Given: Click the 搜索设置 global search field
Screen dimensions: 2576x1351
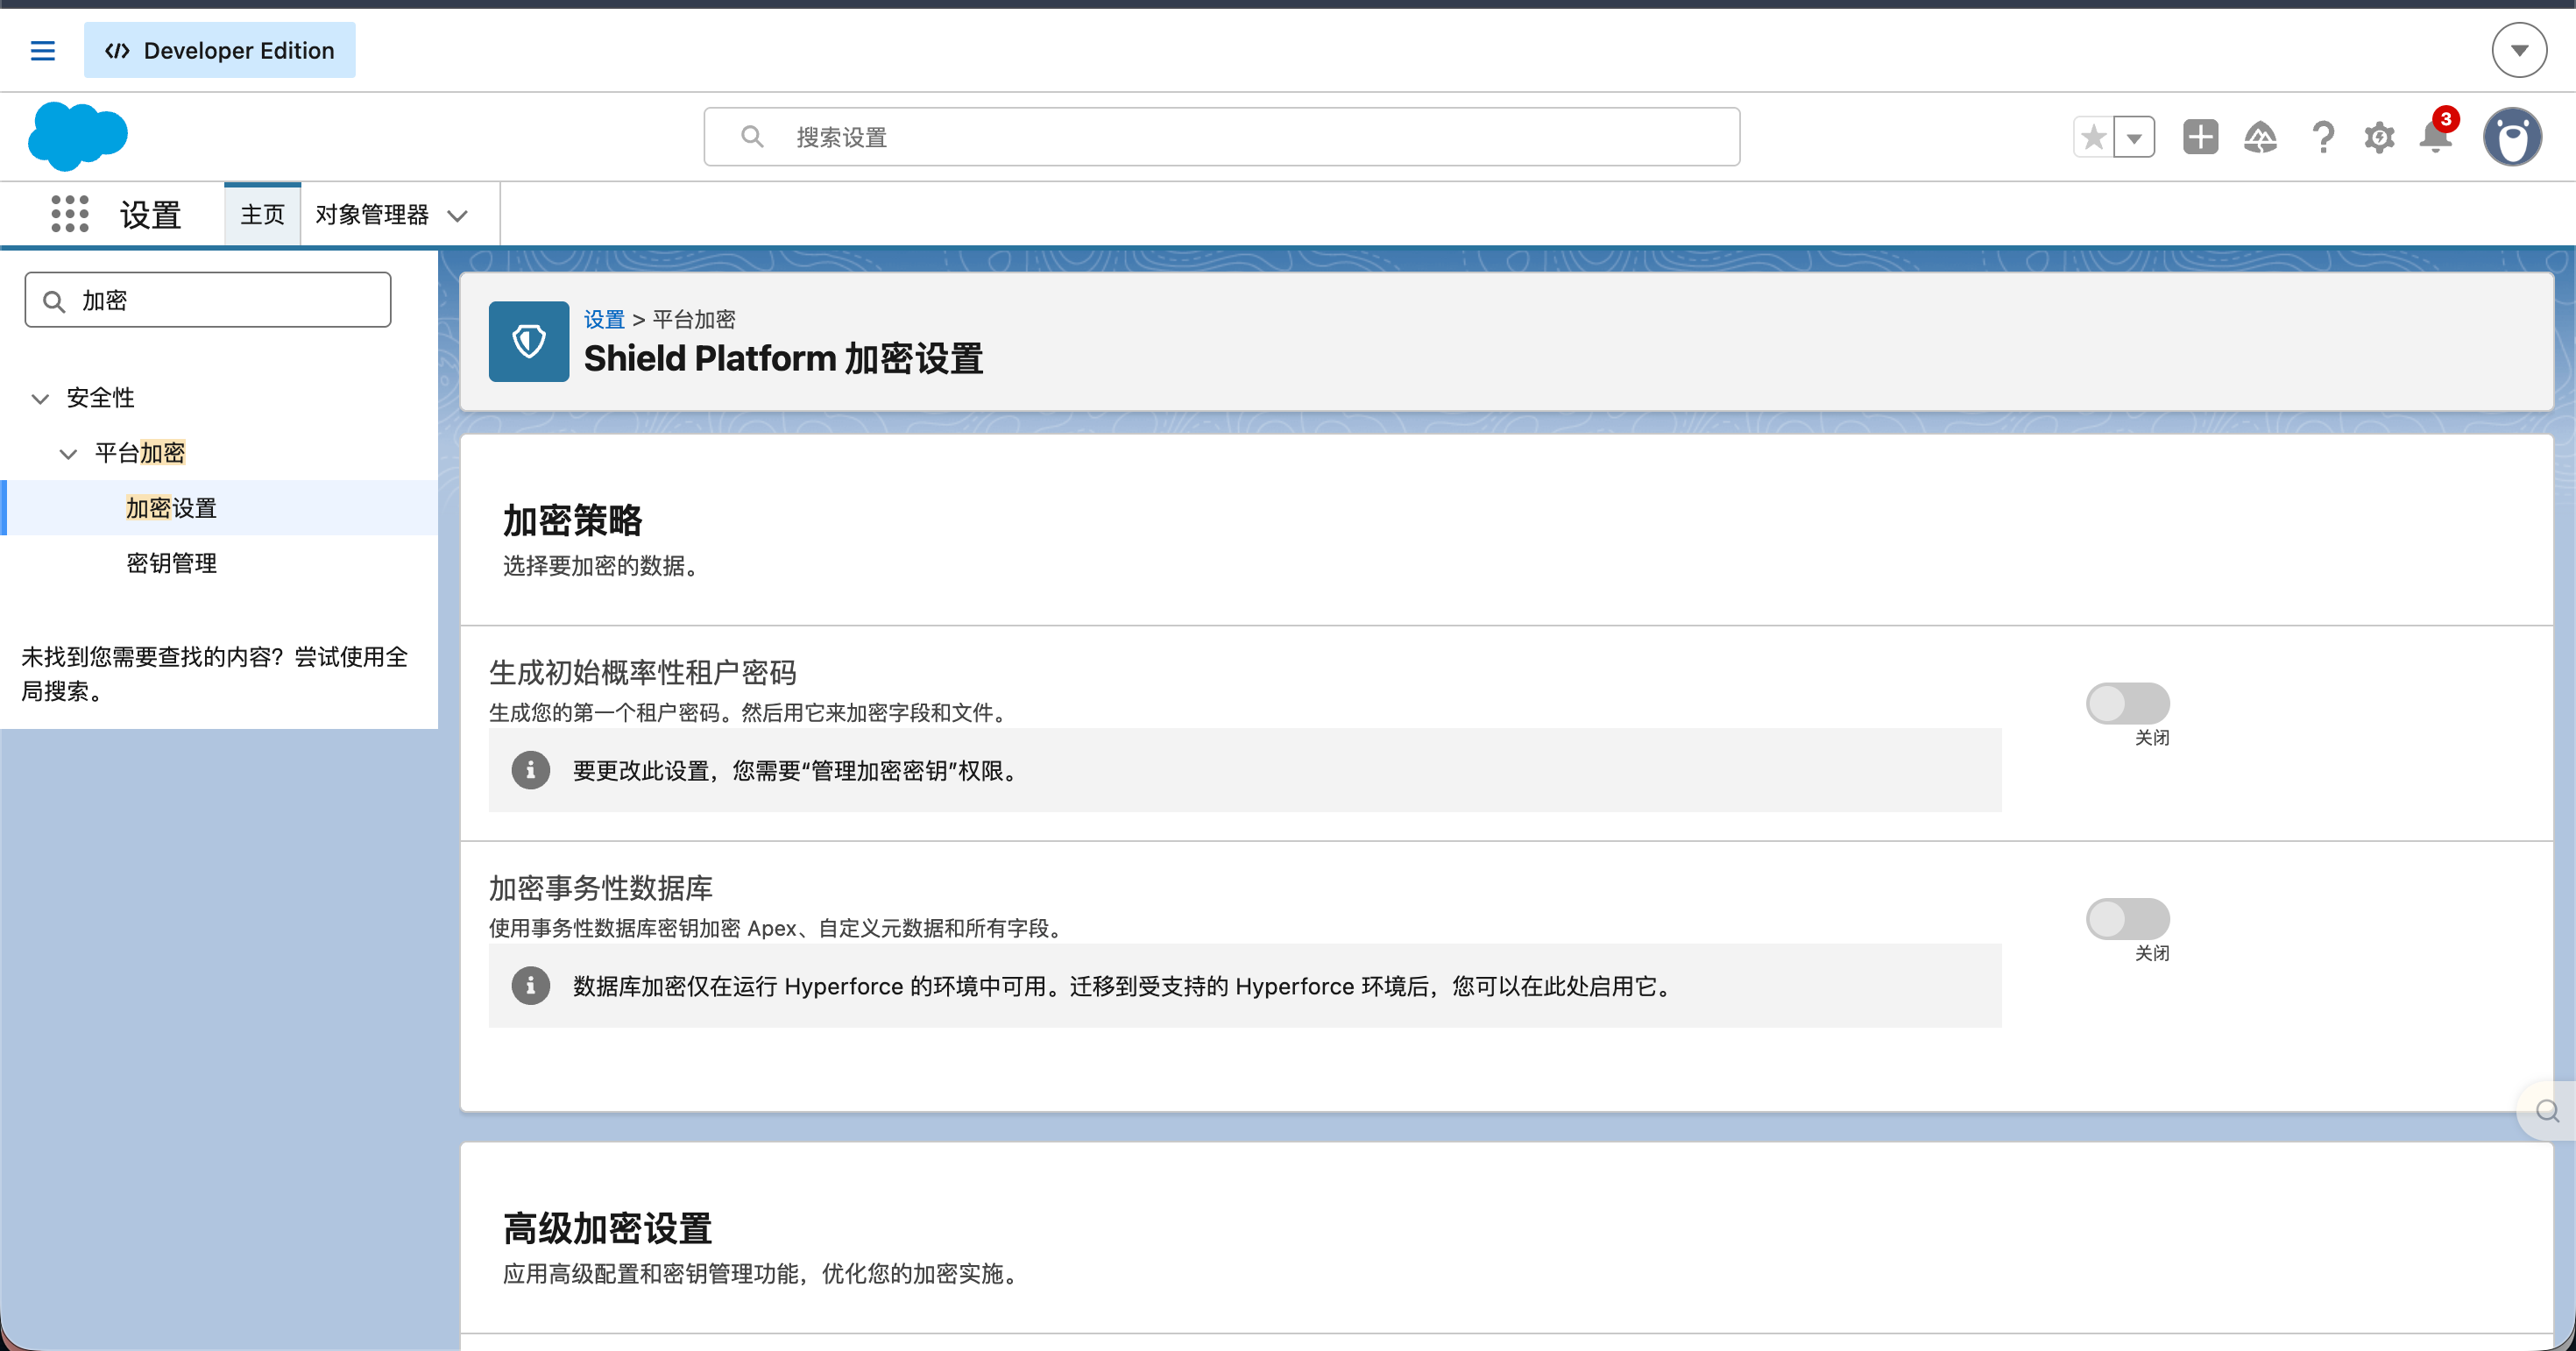Looking at the screenshot, I should (1221, 137).
